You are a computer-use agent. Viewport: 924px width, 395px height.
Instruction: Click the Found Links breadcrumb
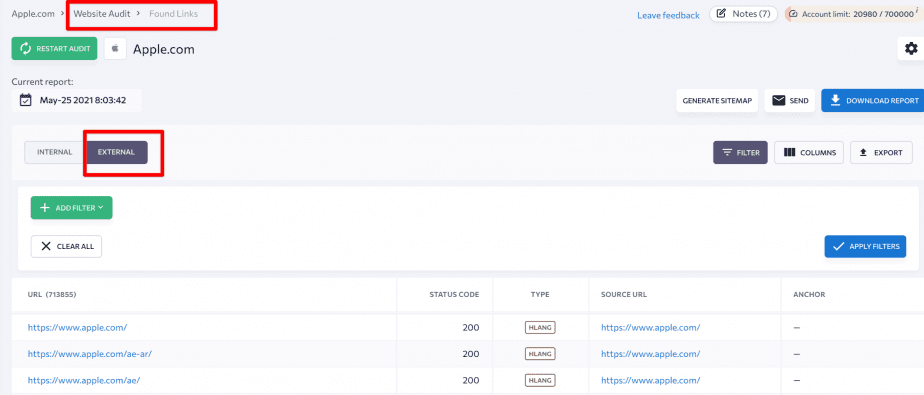[173, 14]
